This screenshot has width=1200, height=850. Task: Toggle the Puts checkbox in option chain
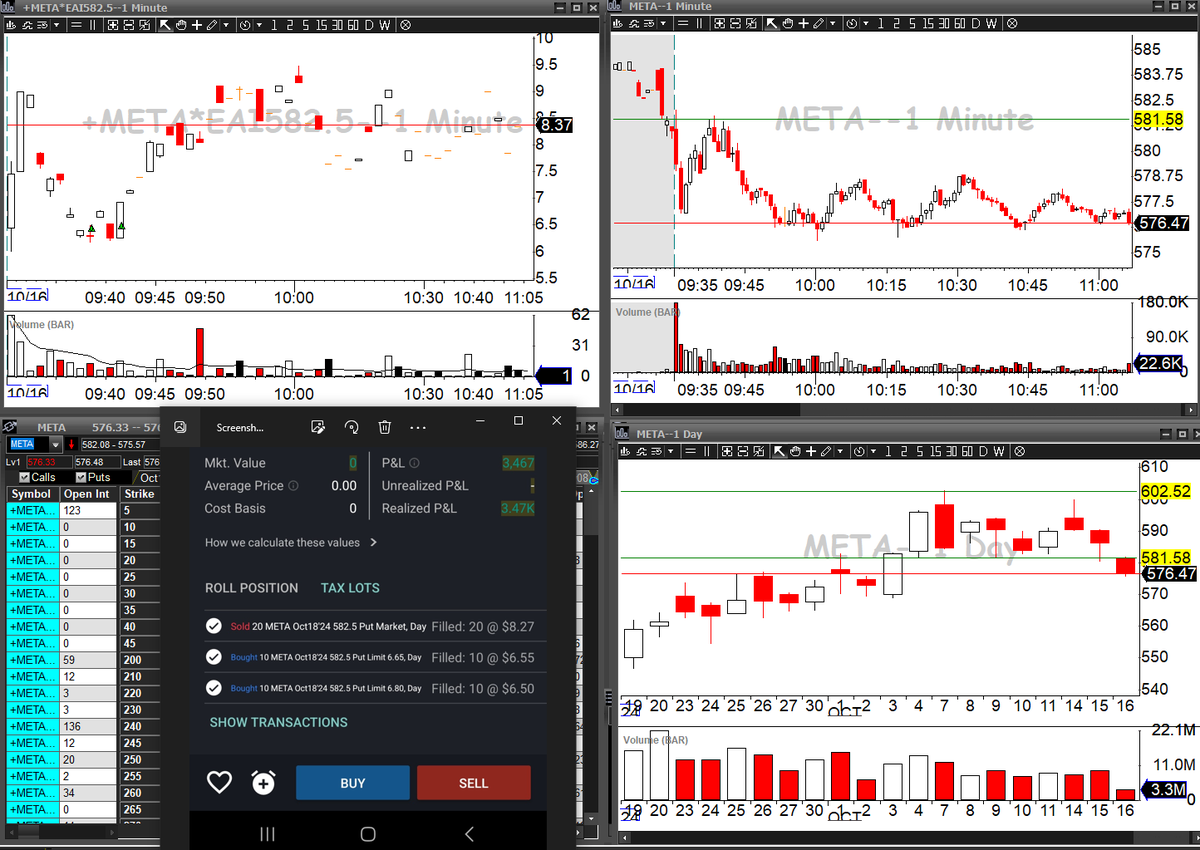pyautogui.click(x=82, y=478)
